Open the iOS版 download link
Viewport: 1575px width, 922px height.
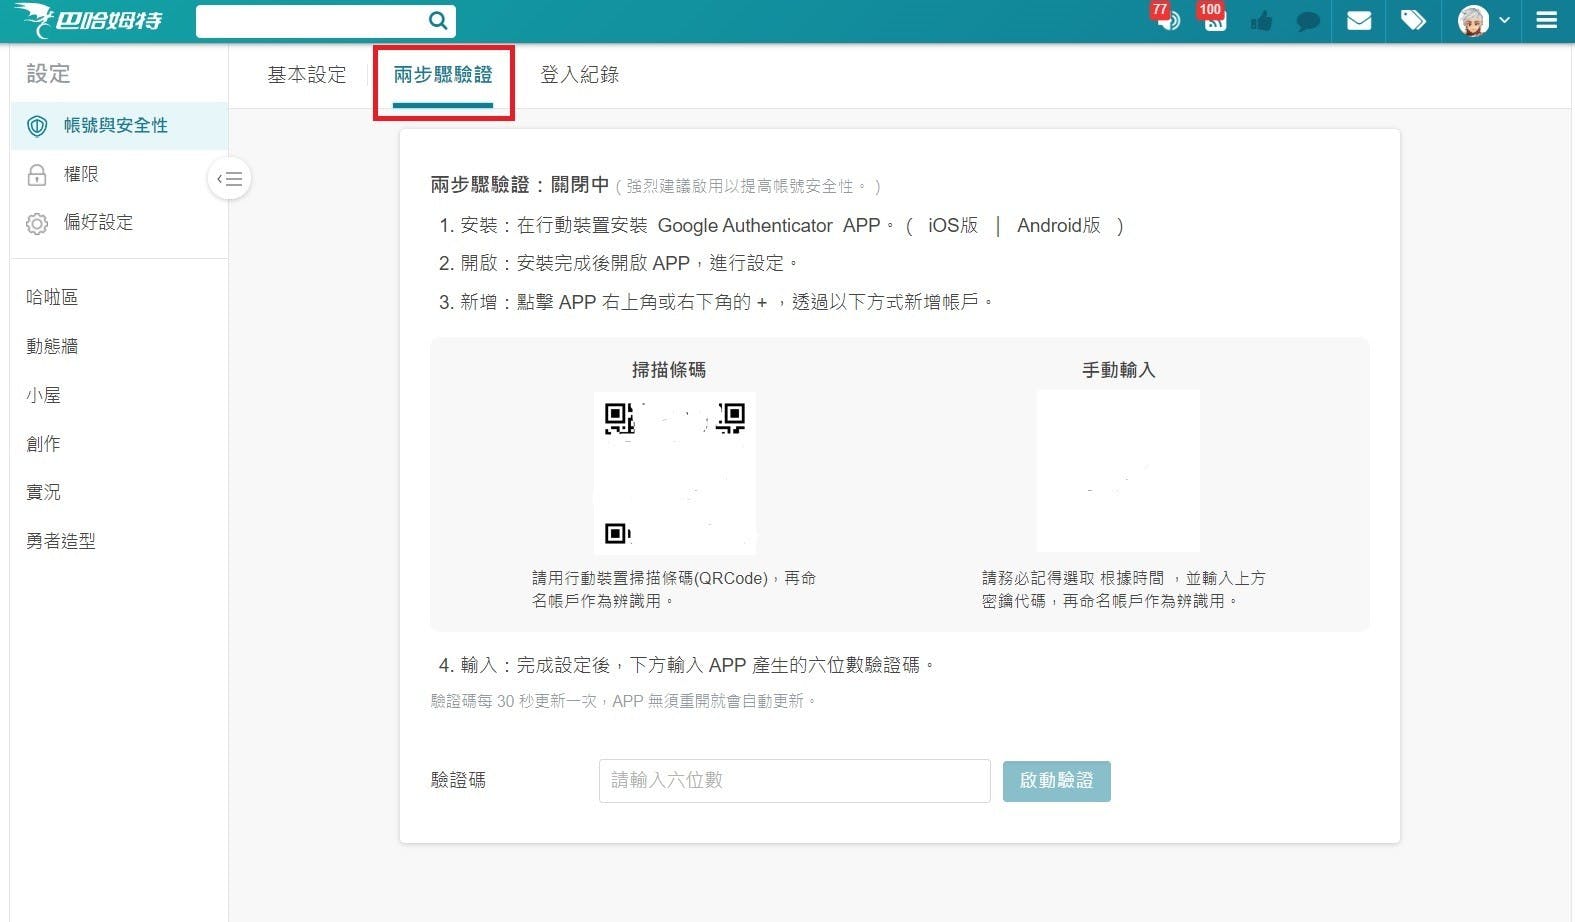(953, 225)
